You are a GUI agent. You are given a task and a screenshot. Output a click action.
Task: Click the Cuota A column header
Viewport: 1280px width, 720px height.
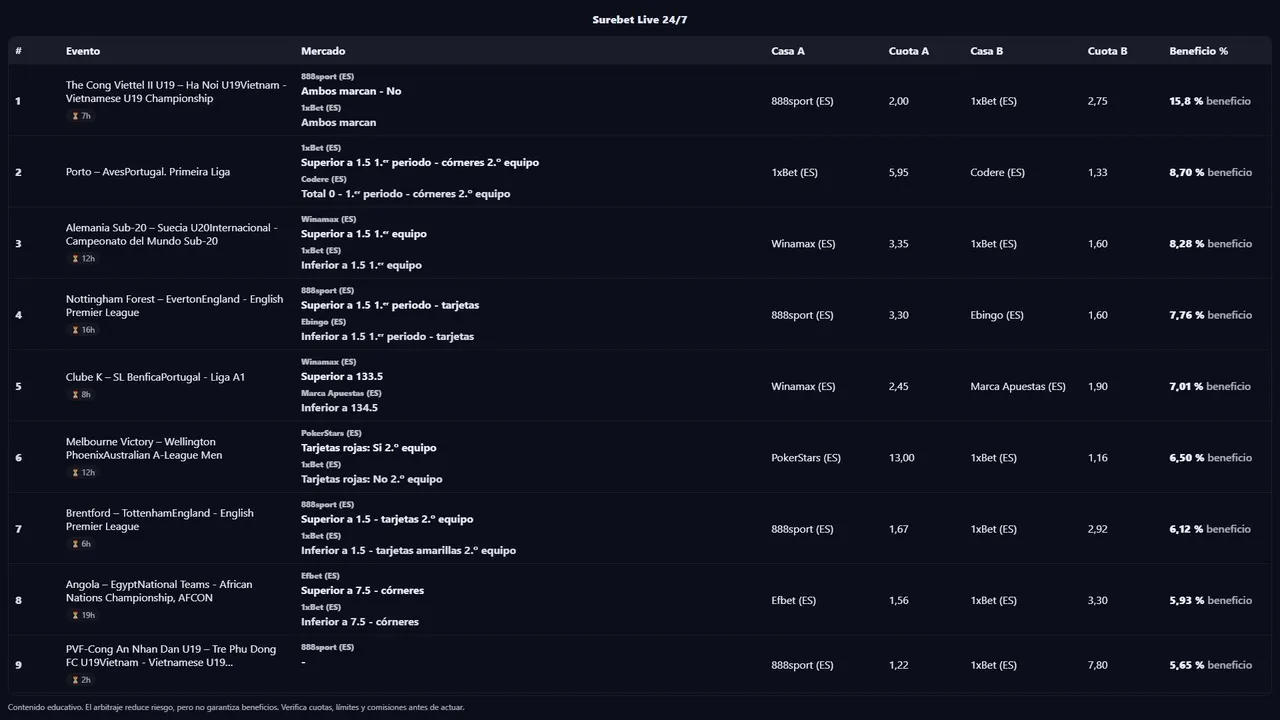pyautogui.click(x=908, y=51)
